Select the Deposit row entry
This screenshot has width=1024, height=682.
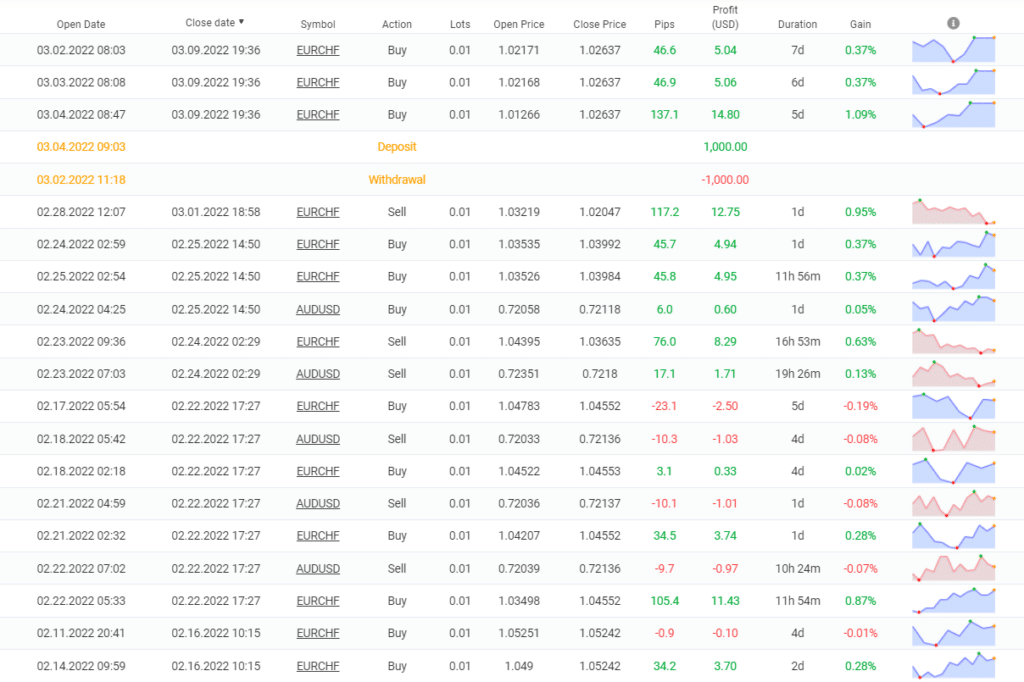(x=397, y=147)
